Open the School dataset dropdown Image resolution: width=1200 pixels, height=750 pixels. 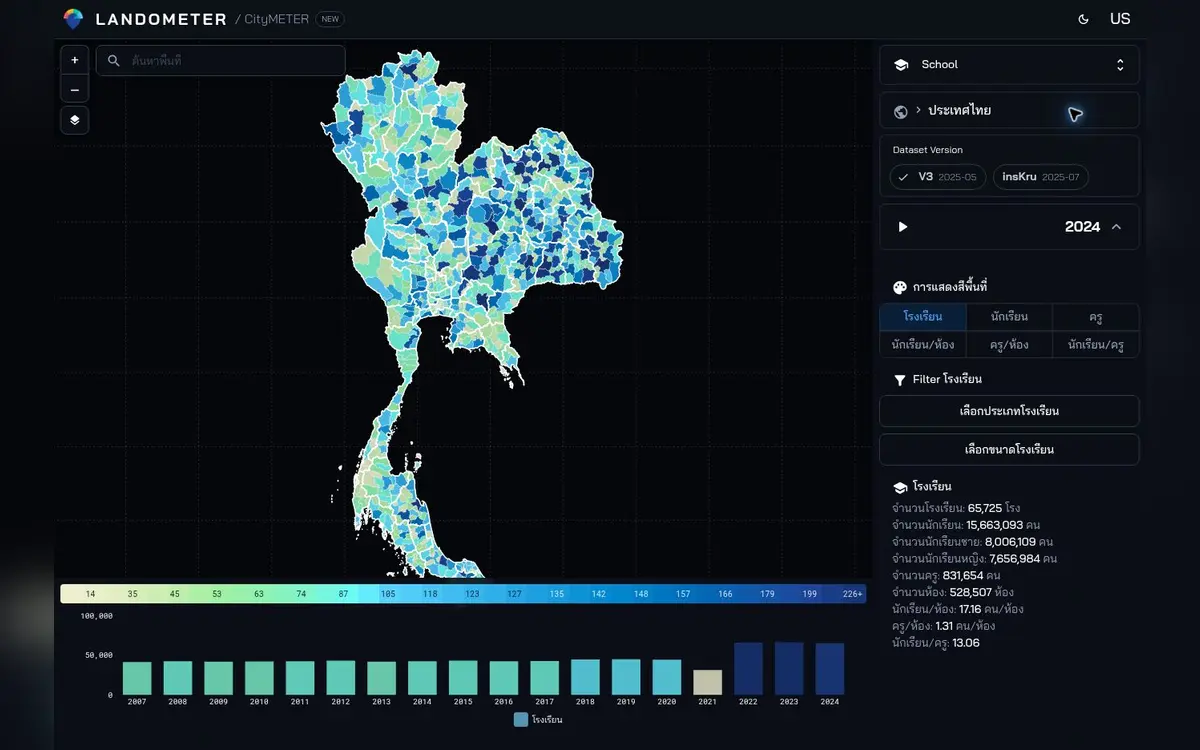1009,65
